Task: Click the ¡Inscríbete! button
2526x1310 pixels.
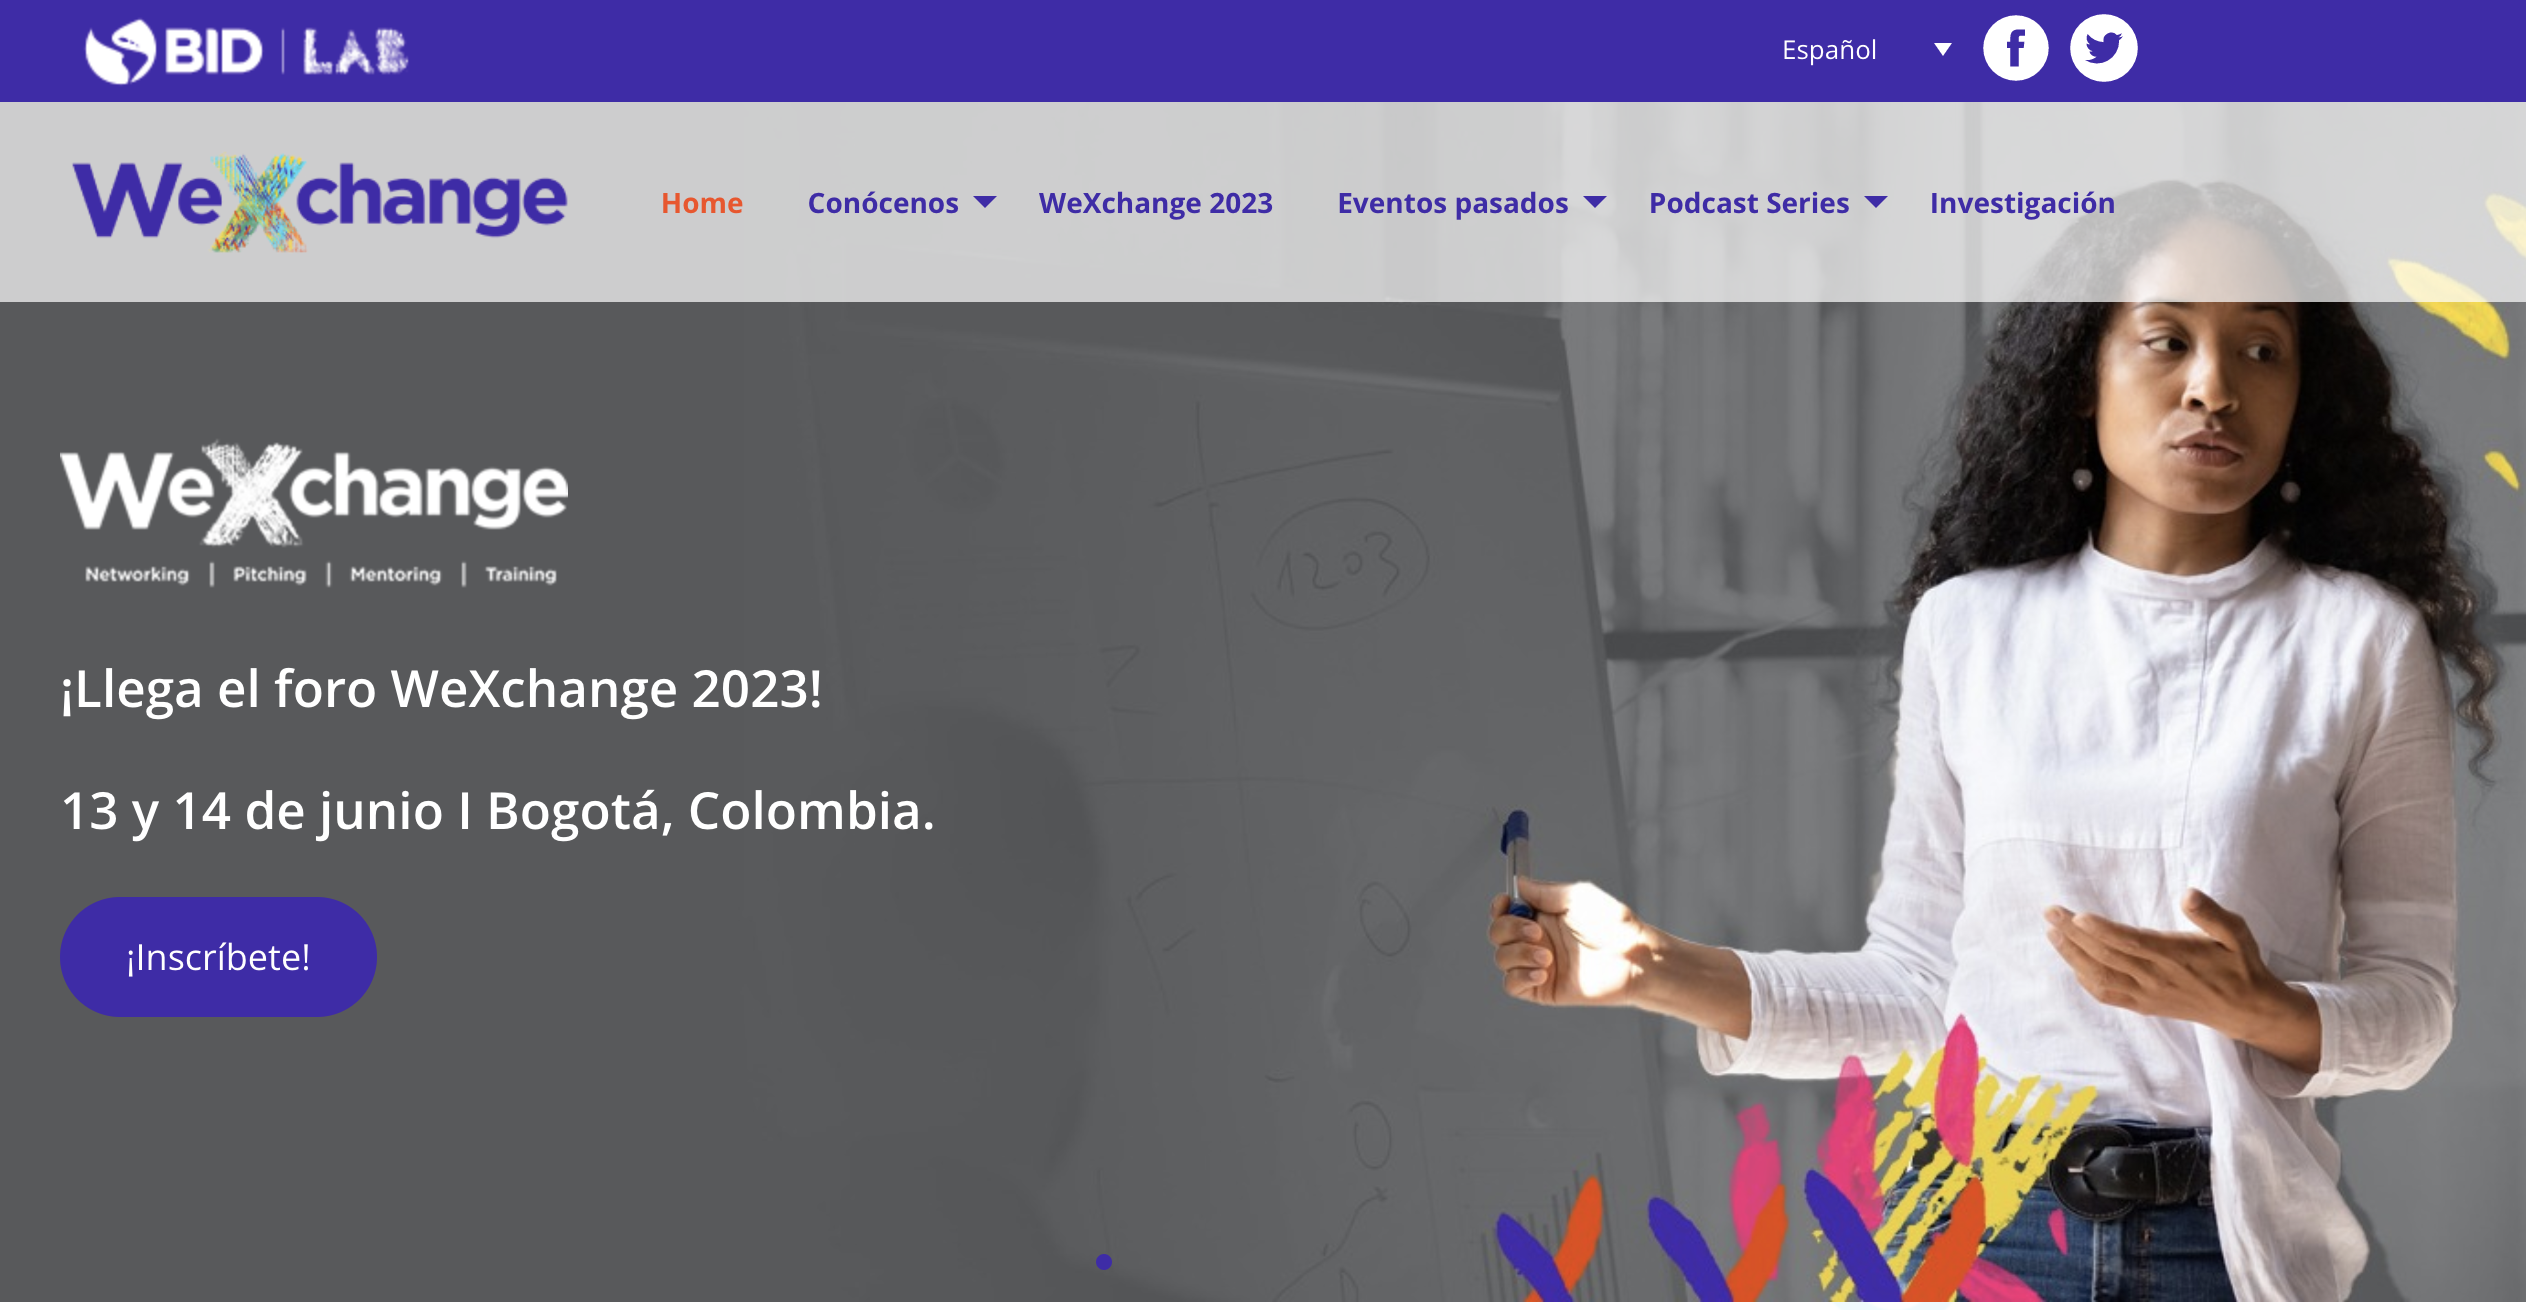Action: (218, 957)
